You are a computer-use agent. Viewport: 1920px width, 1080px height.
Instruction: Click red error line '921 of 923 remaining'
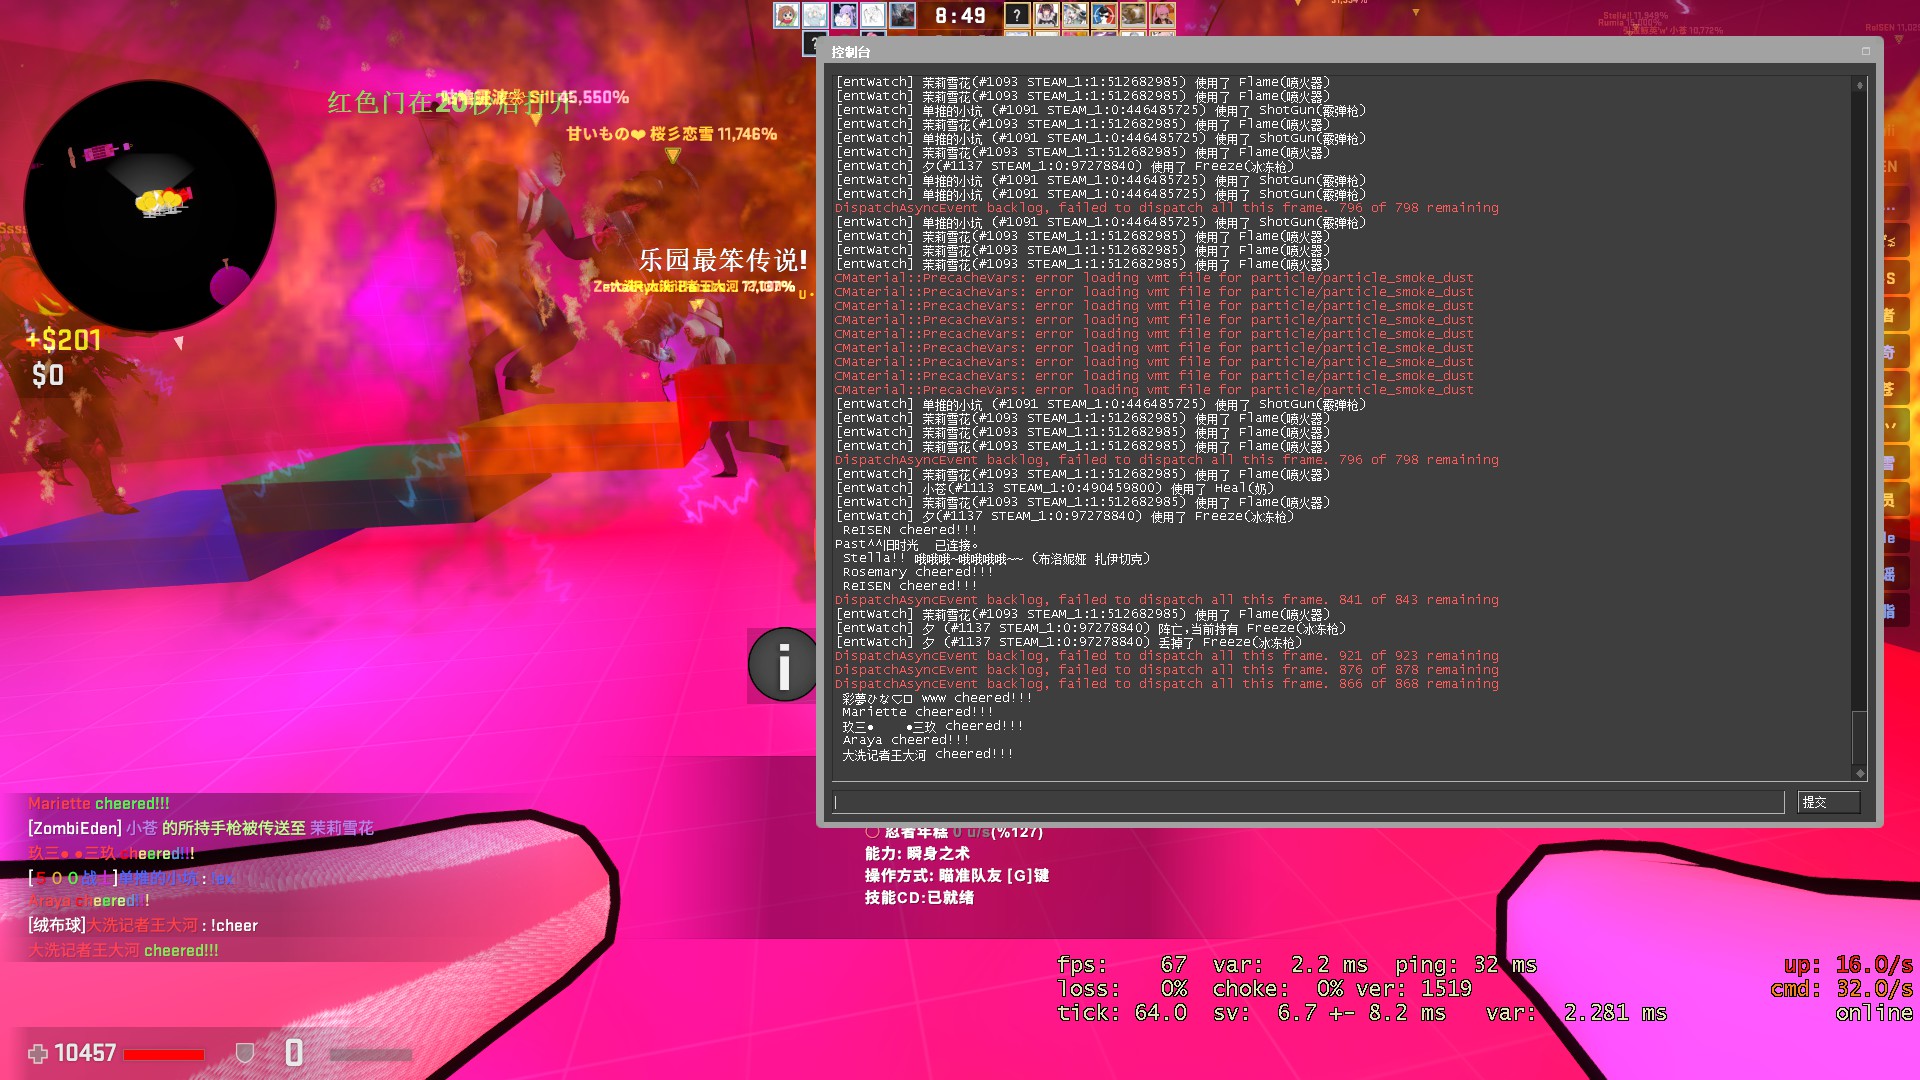tap(1167, 656)
